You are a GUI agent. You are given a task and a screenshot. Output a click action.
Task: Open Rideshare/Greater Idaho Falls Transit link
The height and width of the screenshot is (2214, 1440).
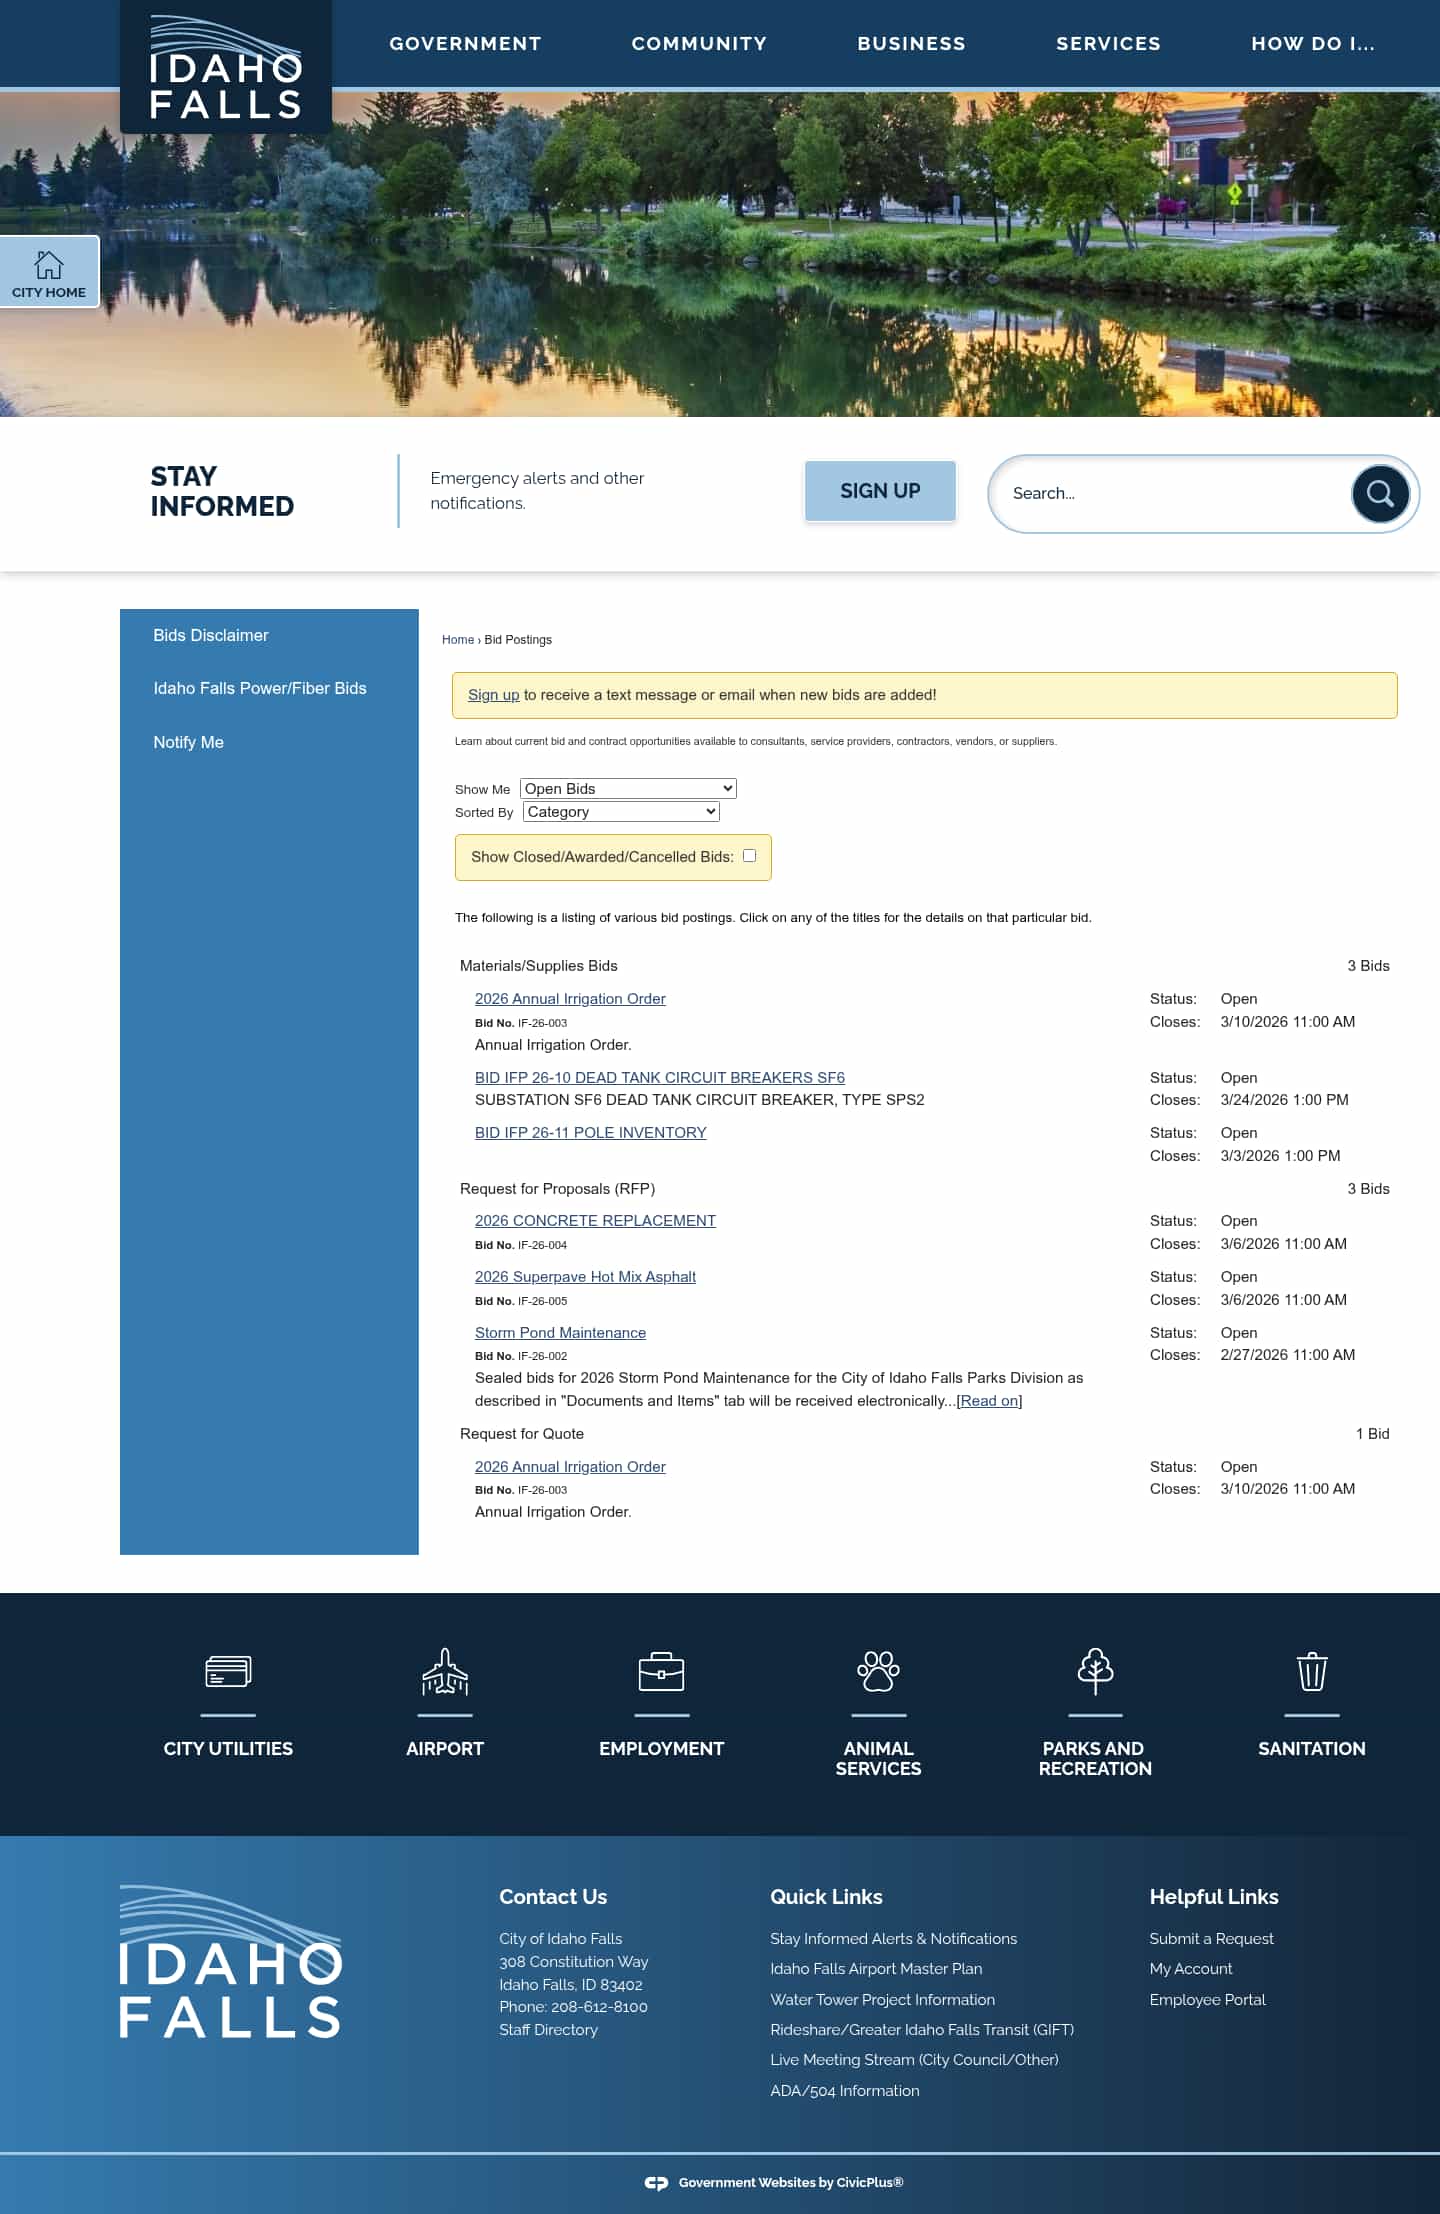[922, 2030]
